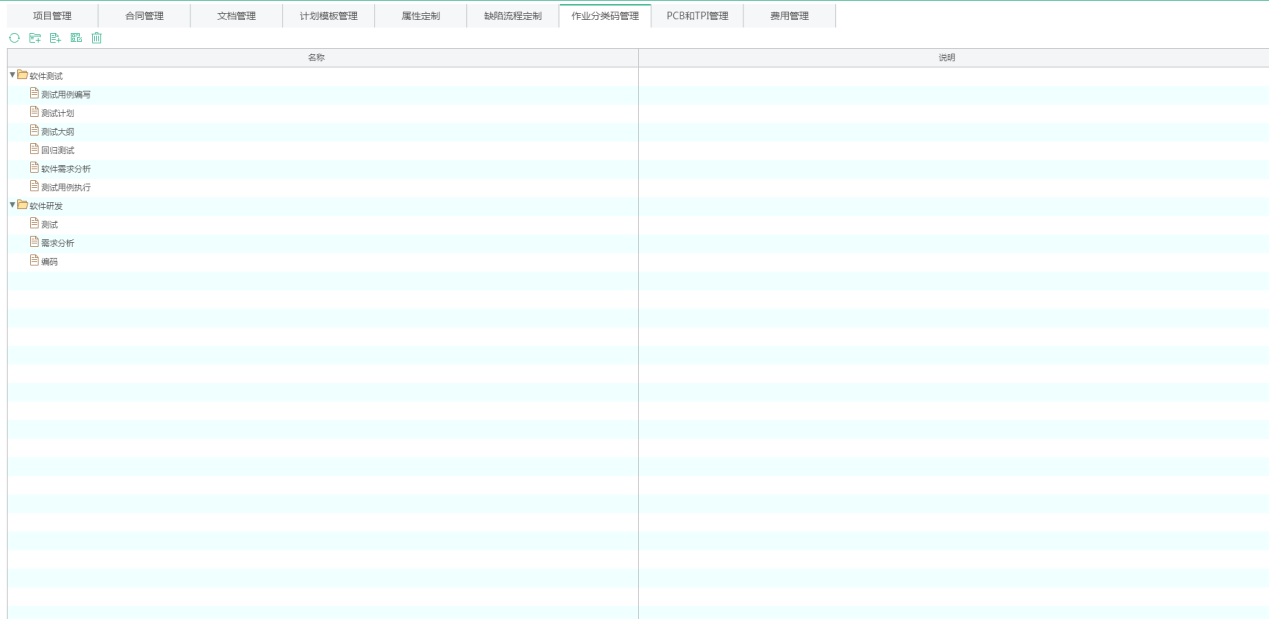Click the add document code icon
Image resolution: width=1269 pixels, height=619 pixels.
tap(55, 38)
